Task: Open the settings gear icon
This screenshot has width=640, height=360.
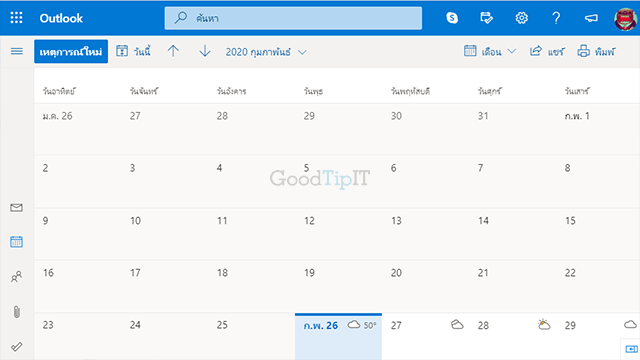Action: click(521, 18)
